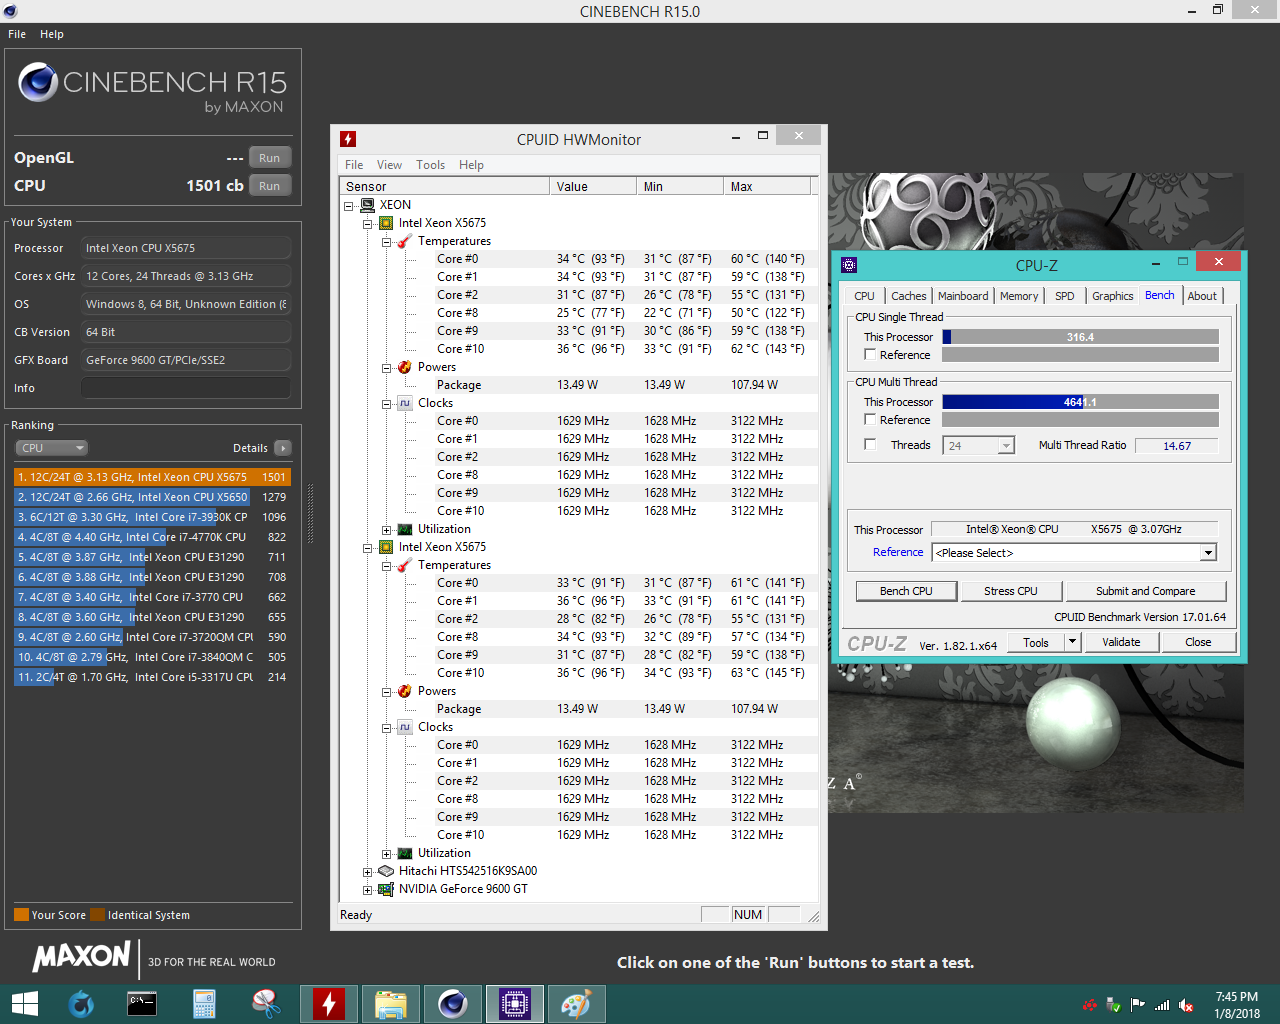Open HWMonitor View menu

(389, 165)
